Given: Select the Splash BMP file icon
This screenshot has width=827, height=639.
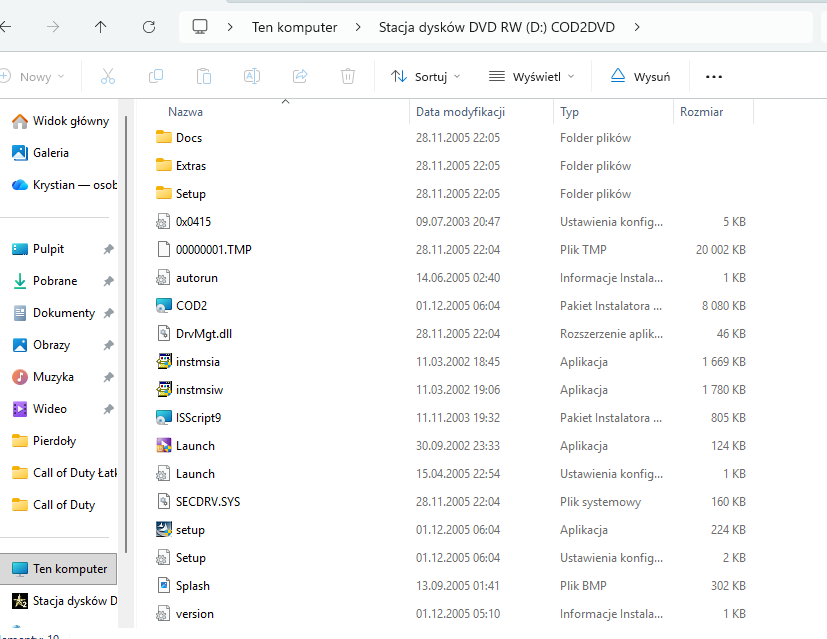Looking at the screenshot, I should 164,585.
